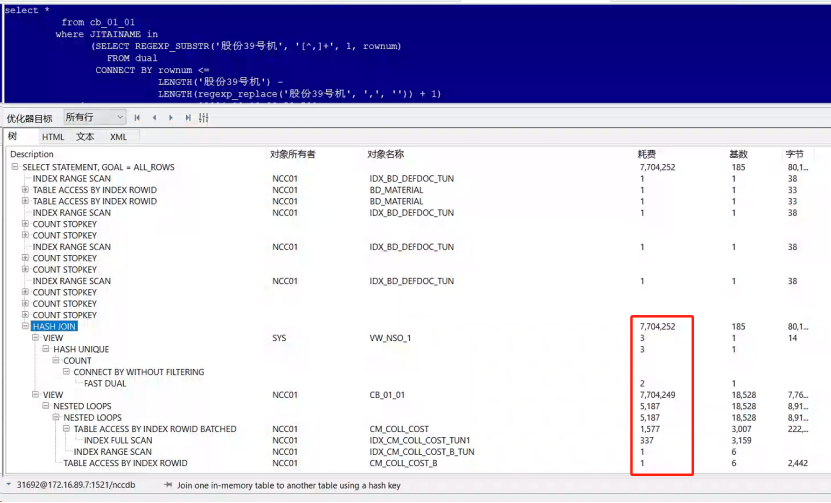Viewport: 831px width, 503px height.
Task: Switch to the 文本 tab
Action: pyautogui.click(x=85, y=137)
